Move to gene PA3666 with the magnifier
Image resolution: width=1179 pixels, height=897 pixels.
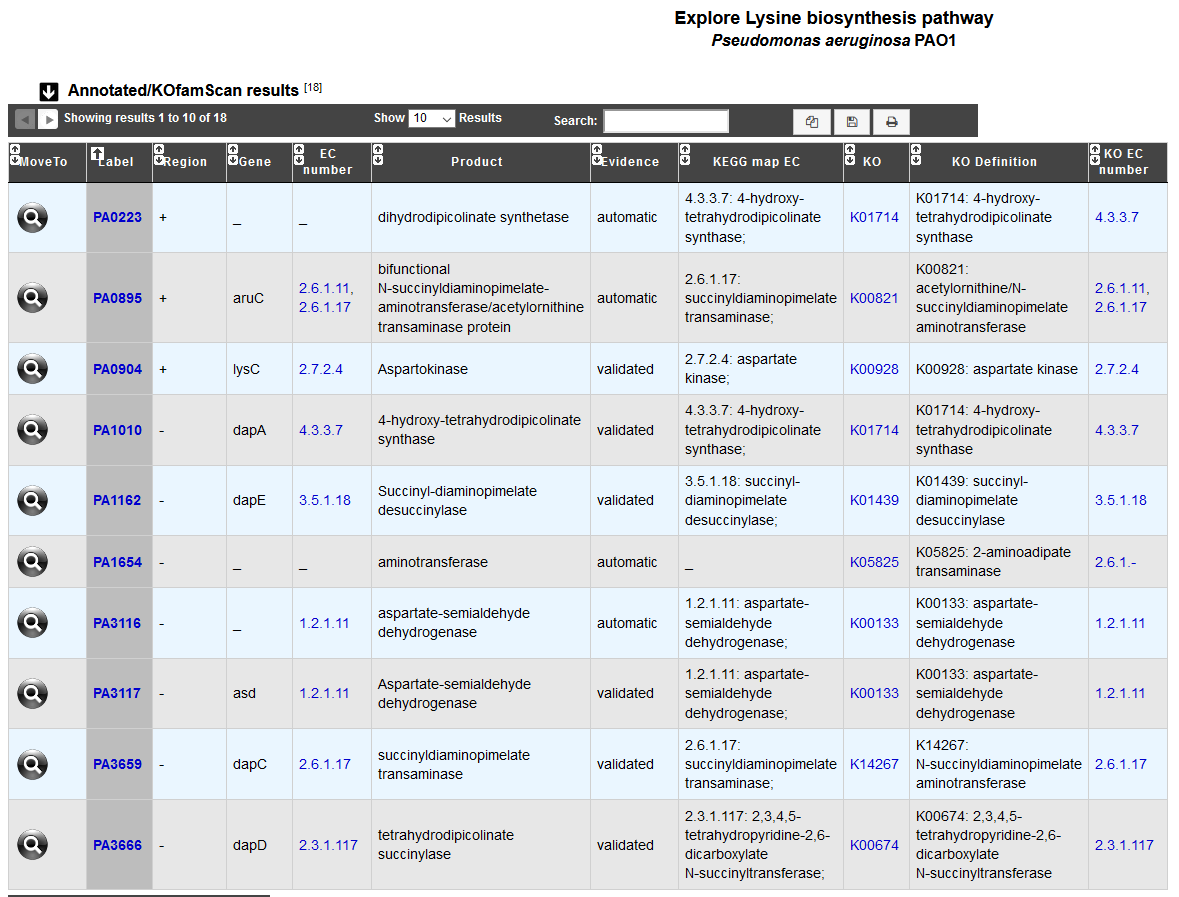click(x=32, y=845)
